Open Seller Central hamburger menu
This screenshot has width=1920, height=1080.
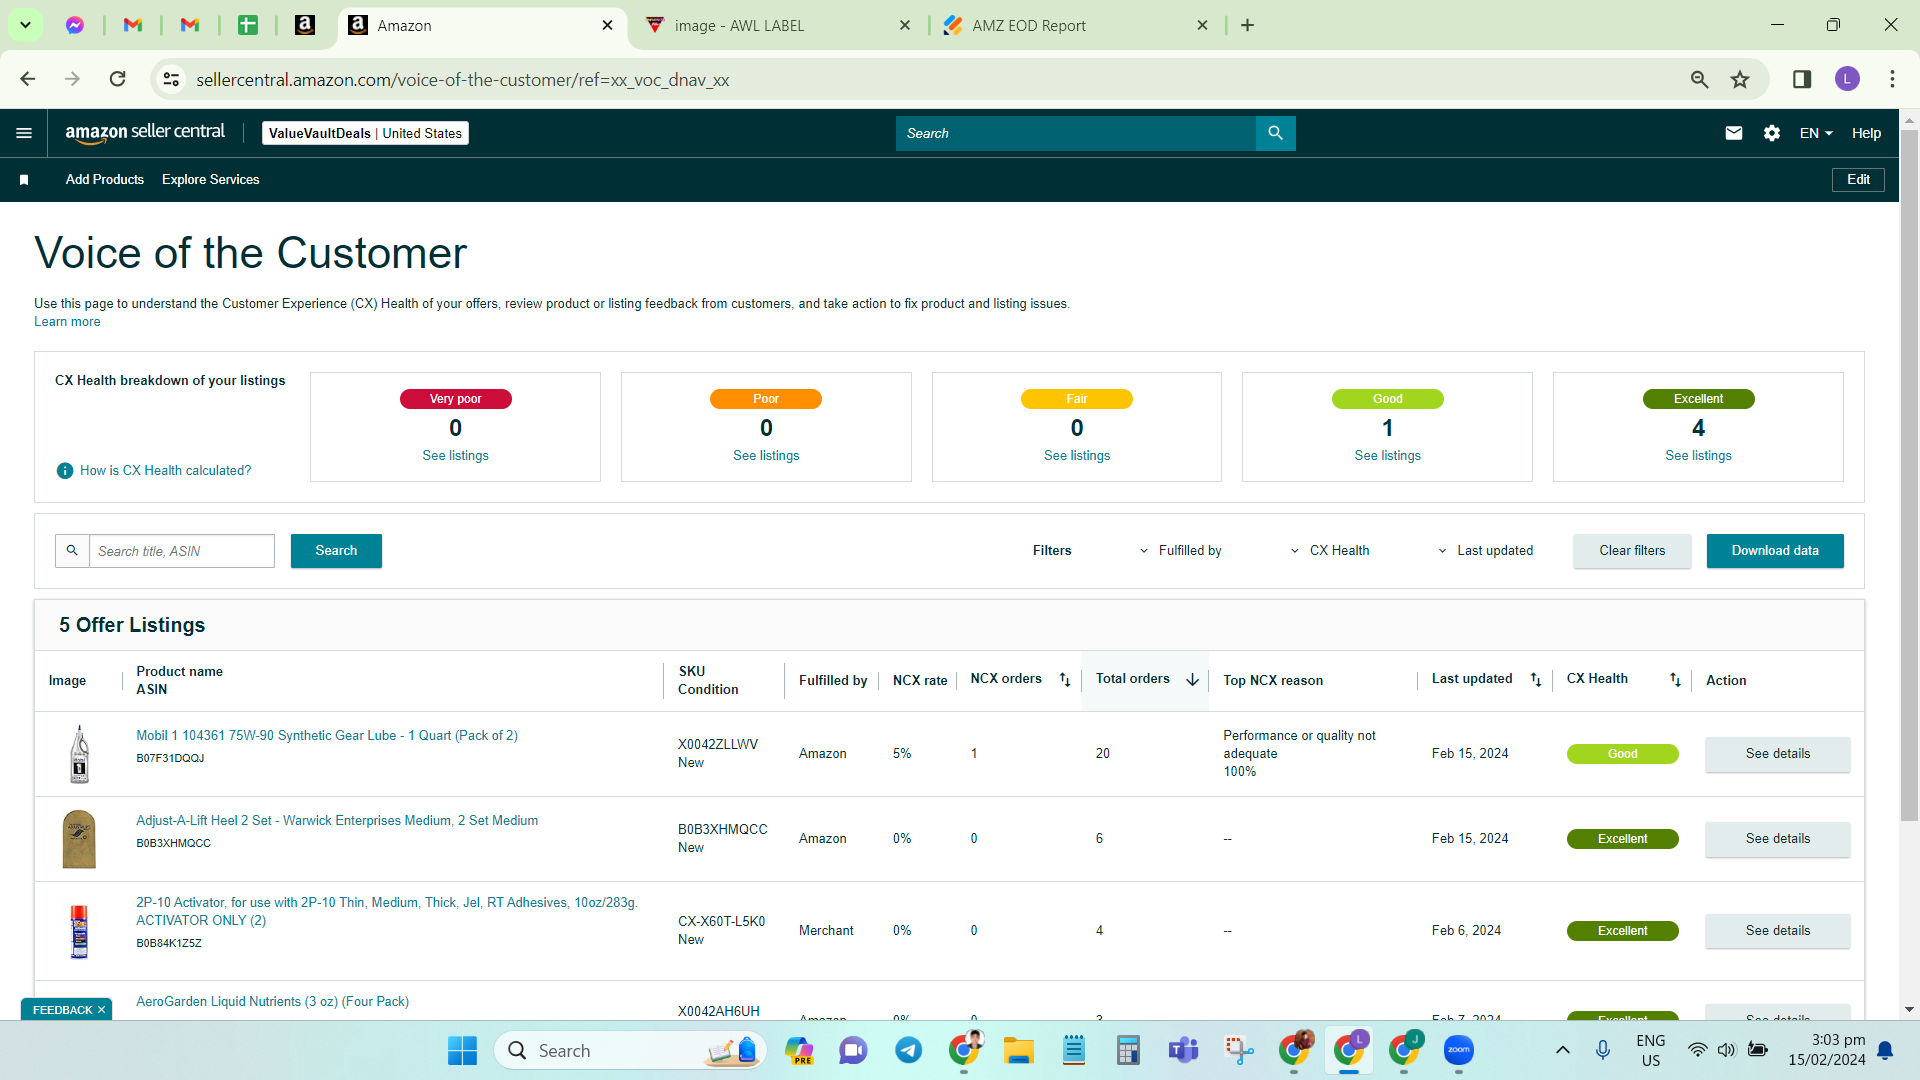pos(24,133)
